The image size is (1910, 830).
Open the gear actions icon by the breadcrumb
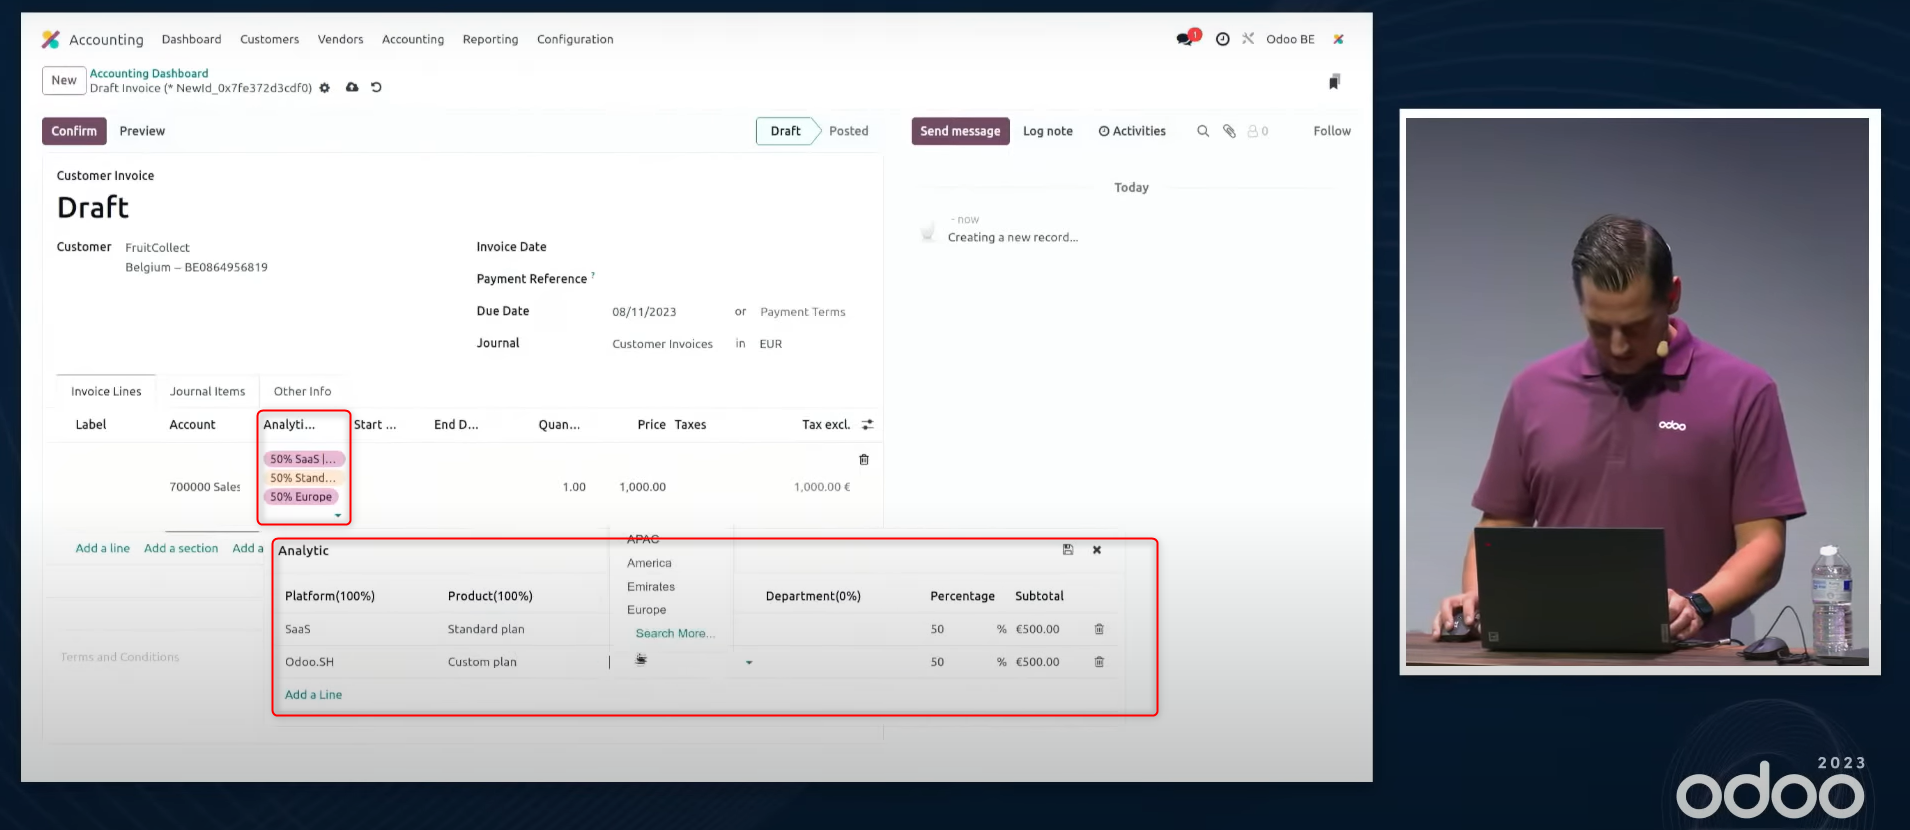point(324,88)
